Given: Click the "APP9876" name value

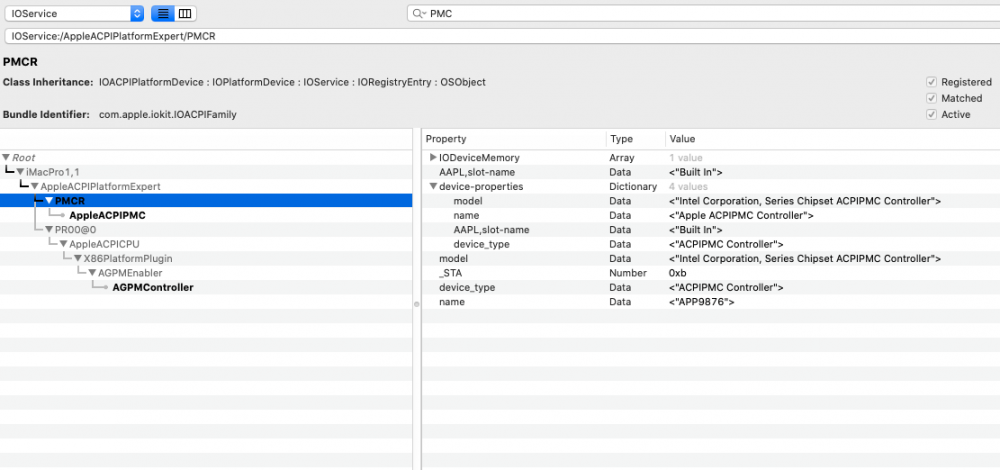Looking at the screenshot, I should pyautogui.click(x=702, y=302).
